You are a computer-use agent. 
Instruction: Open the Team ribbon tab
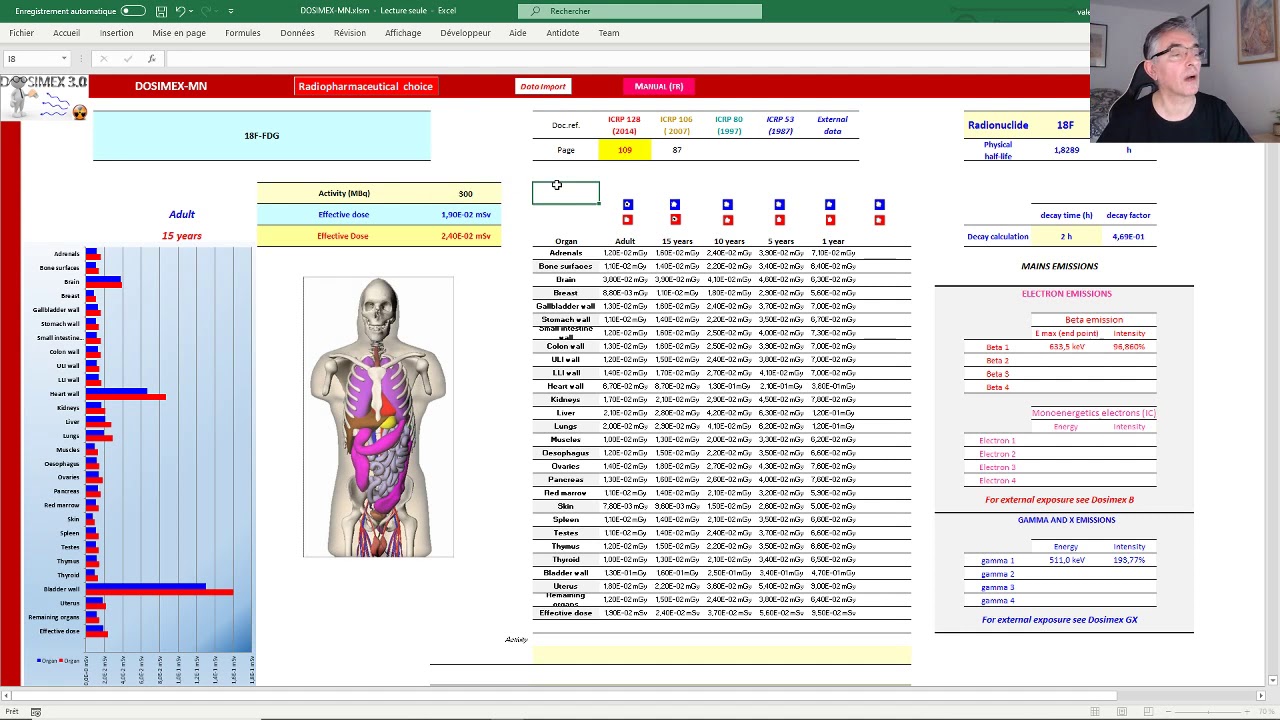tap(608, 33)
